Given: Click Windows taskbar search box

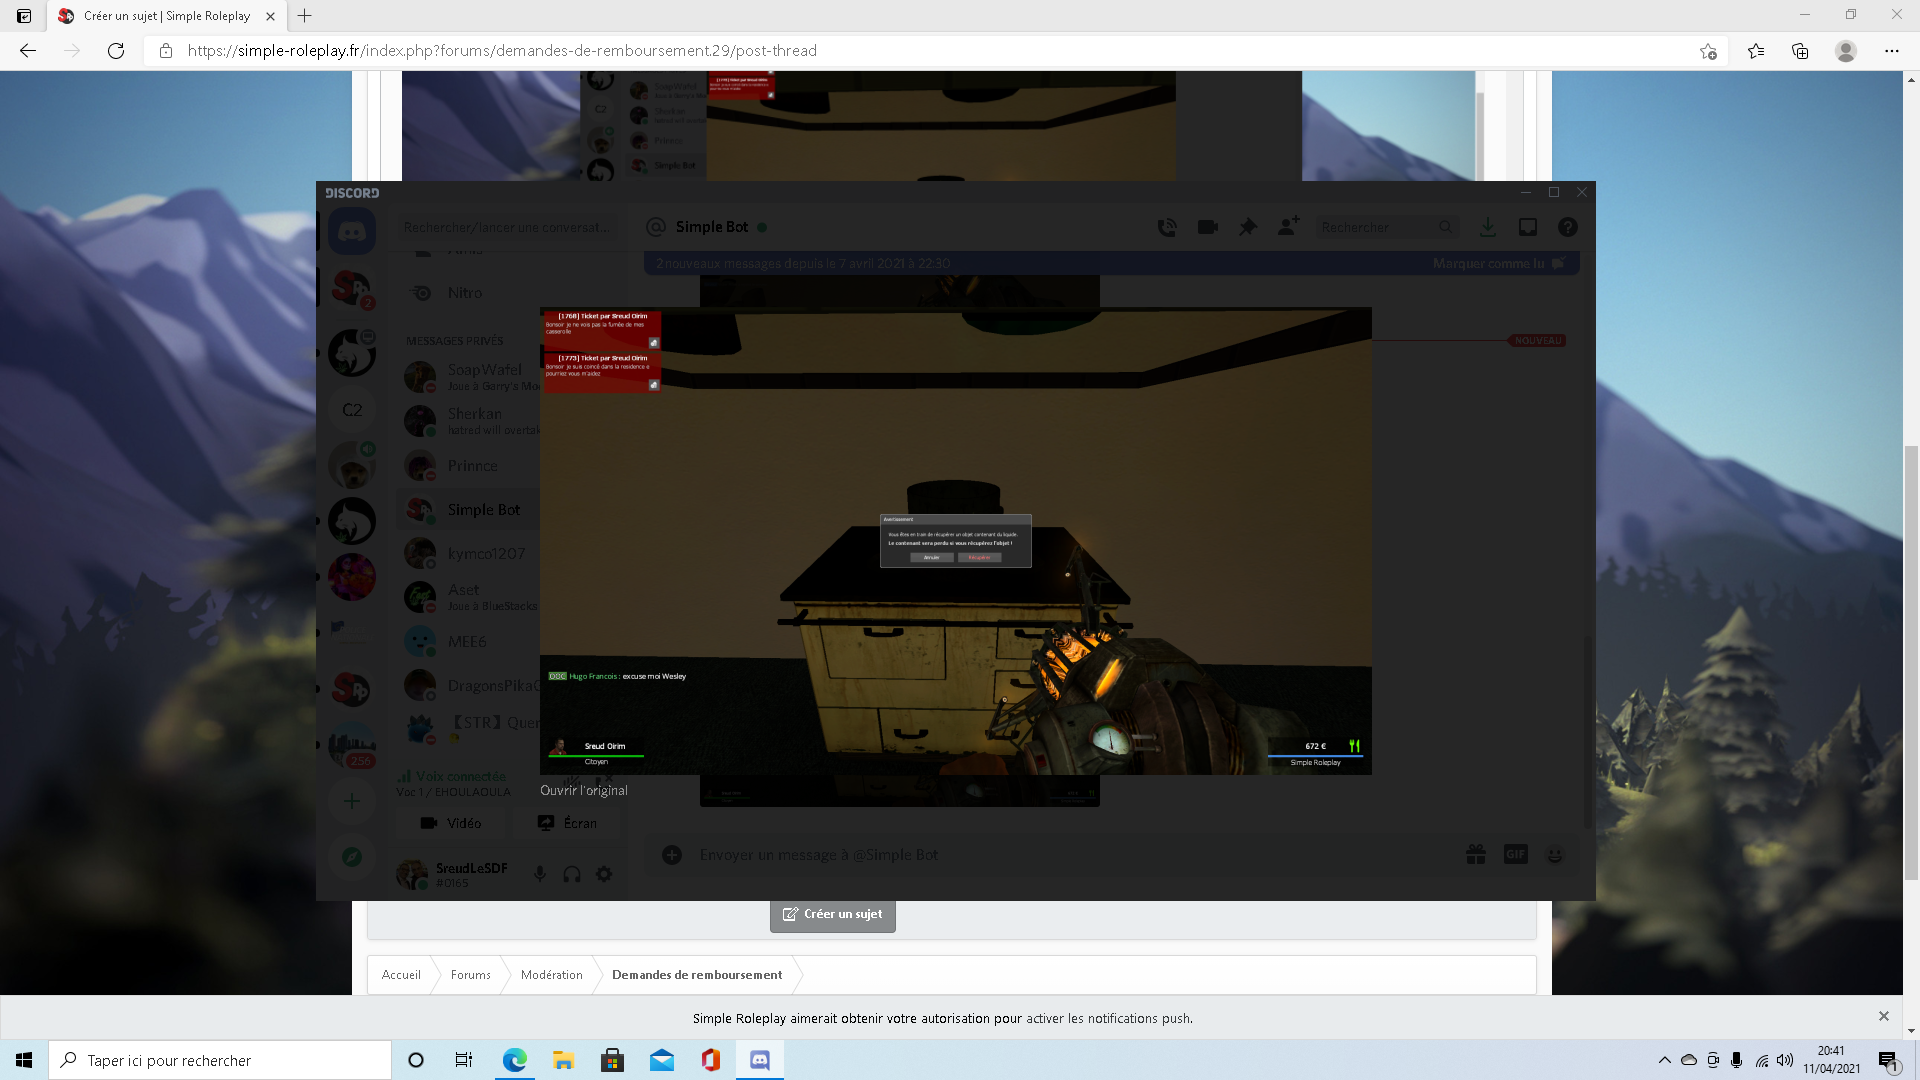Looking at the screenshot, I should pos(220,1060).
